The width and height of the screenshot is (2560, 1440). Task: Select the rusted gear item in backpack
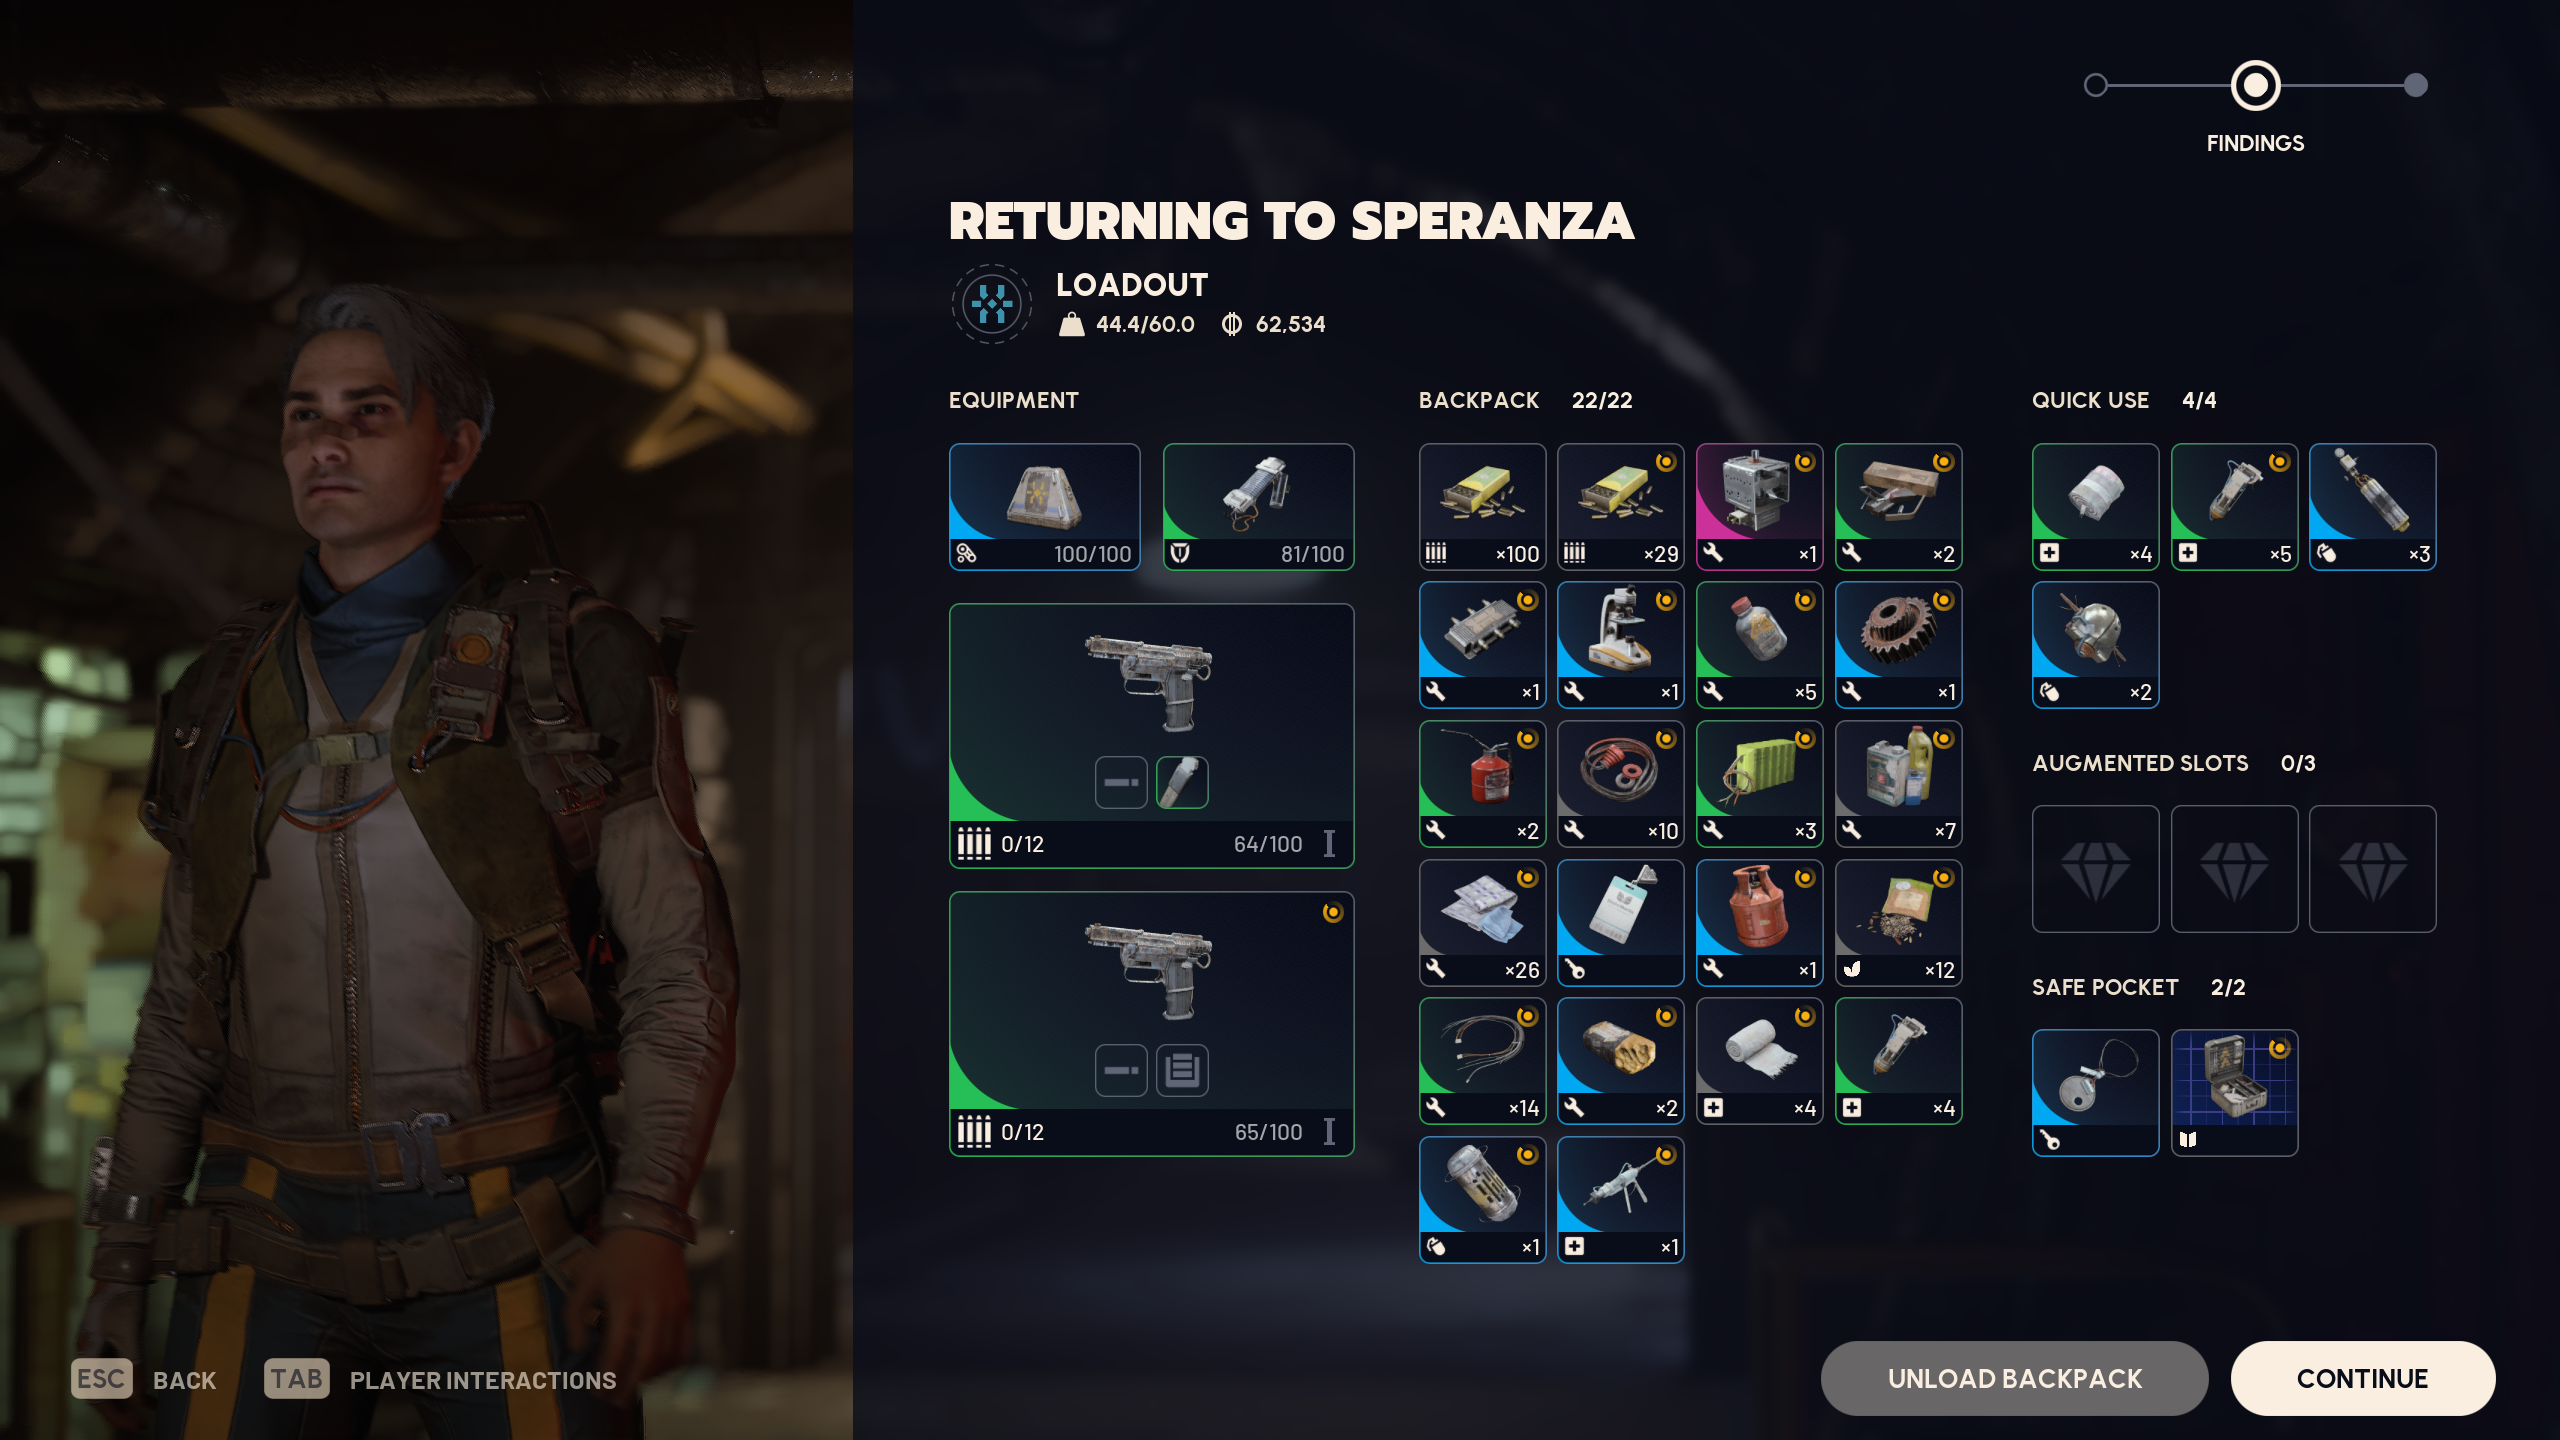coord(1898,645)
